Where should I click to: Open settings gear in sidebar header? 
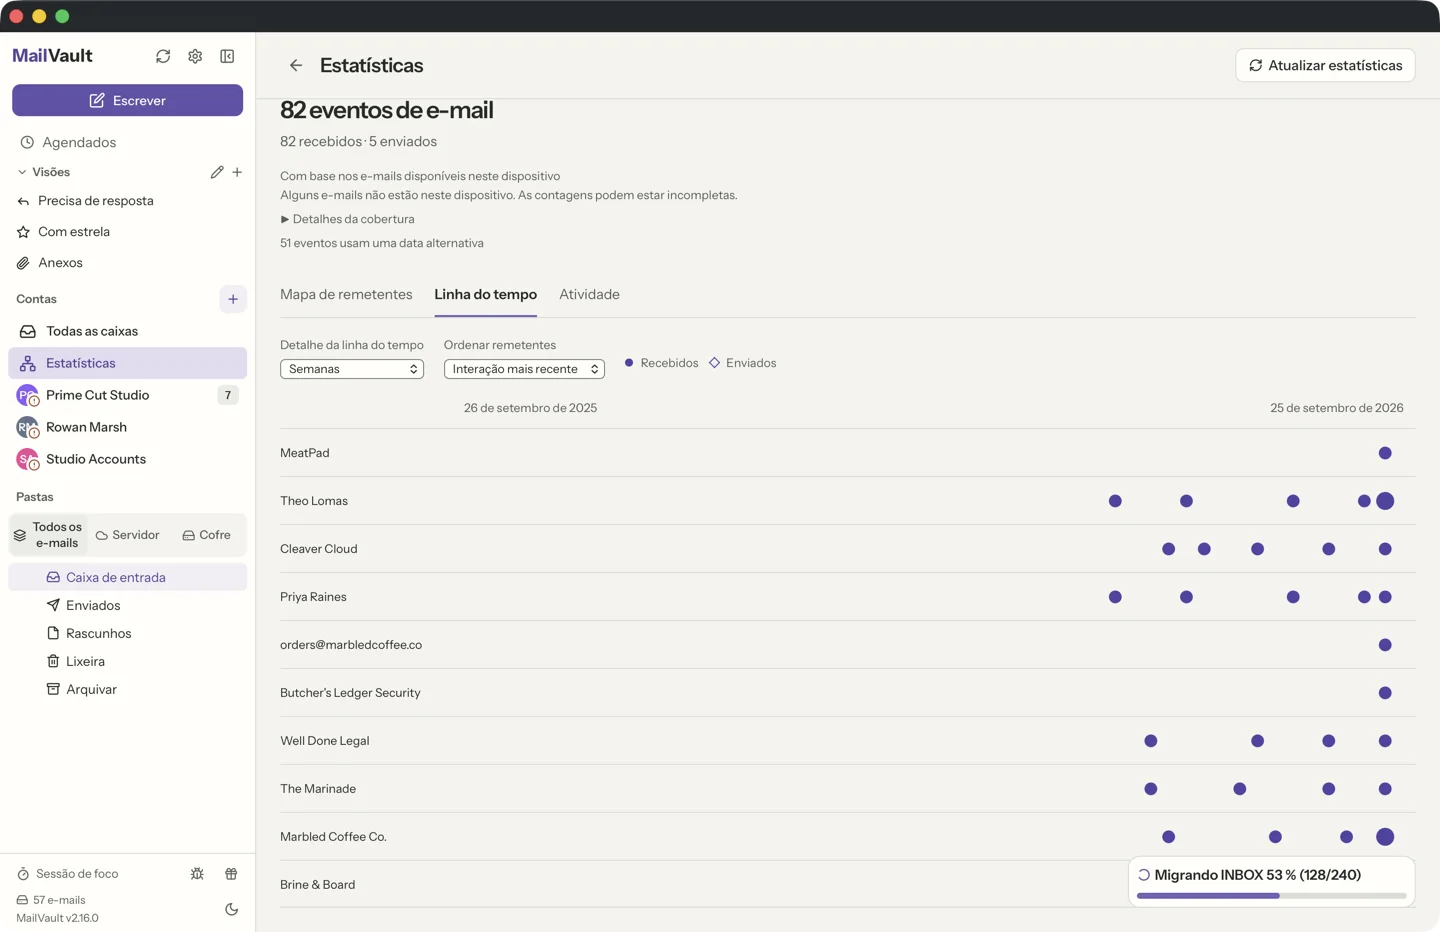pyautogui.click(x=195, y=56)
